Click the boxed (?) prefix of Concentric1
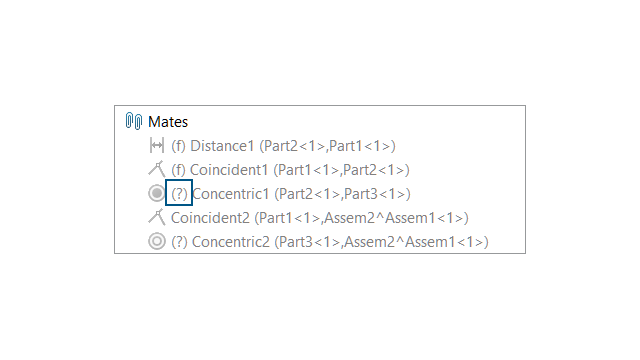Image resolution: width=640 pixels, height=360 pixels. (x=179, y=193)
